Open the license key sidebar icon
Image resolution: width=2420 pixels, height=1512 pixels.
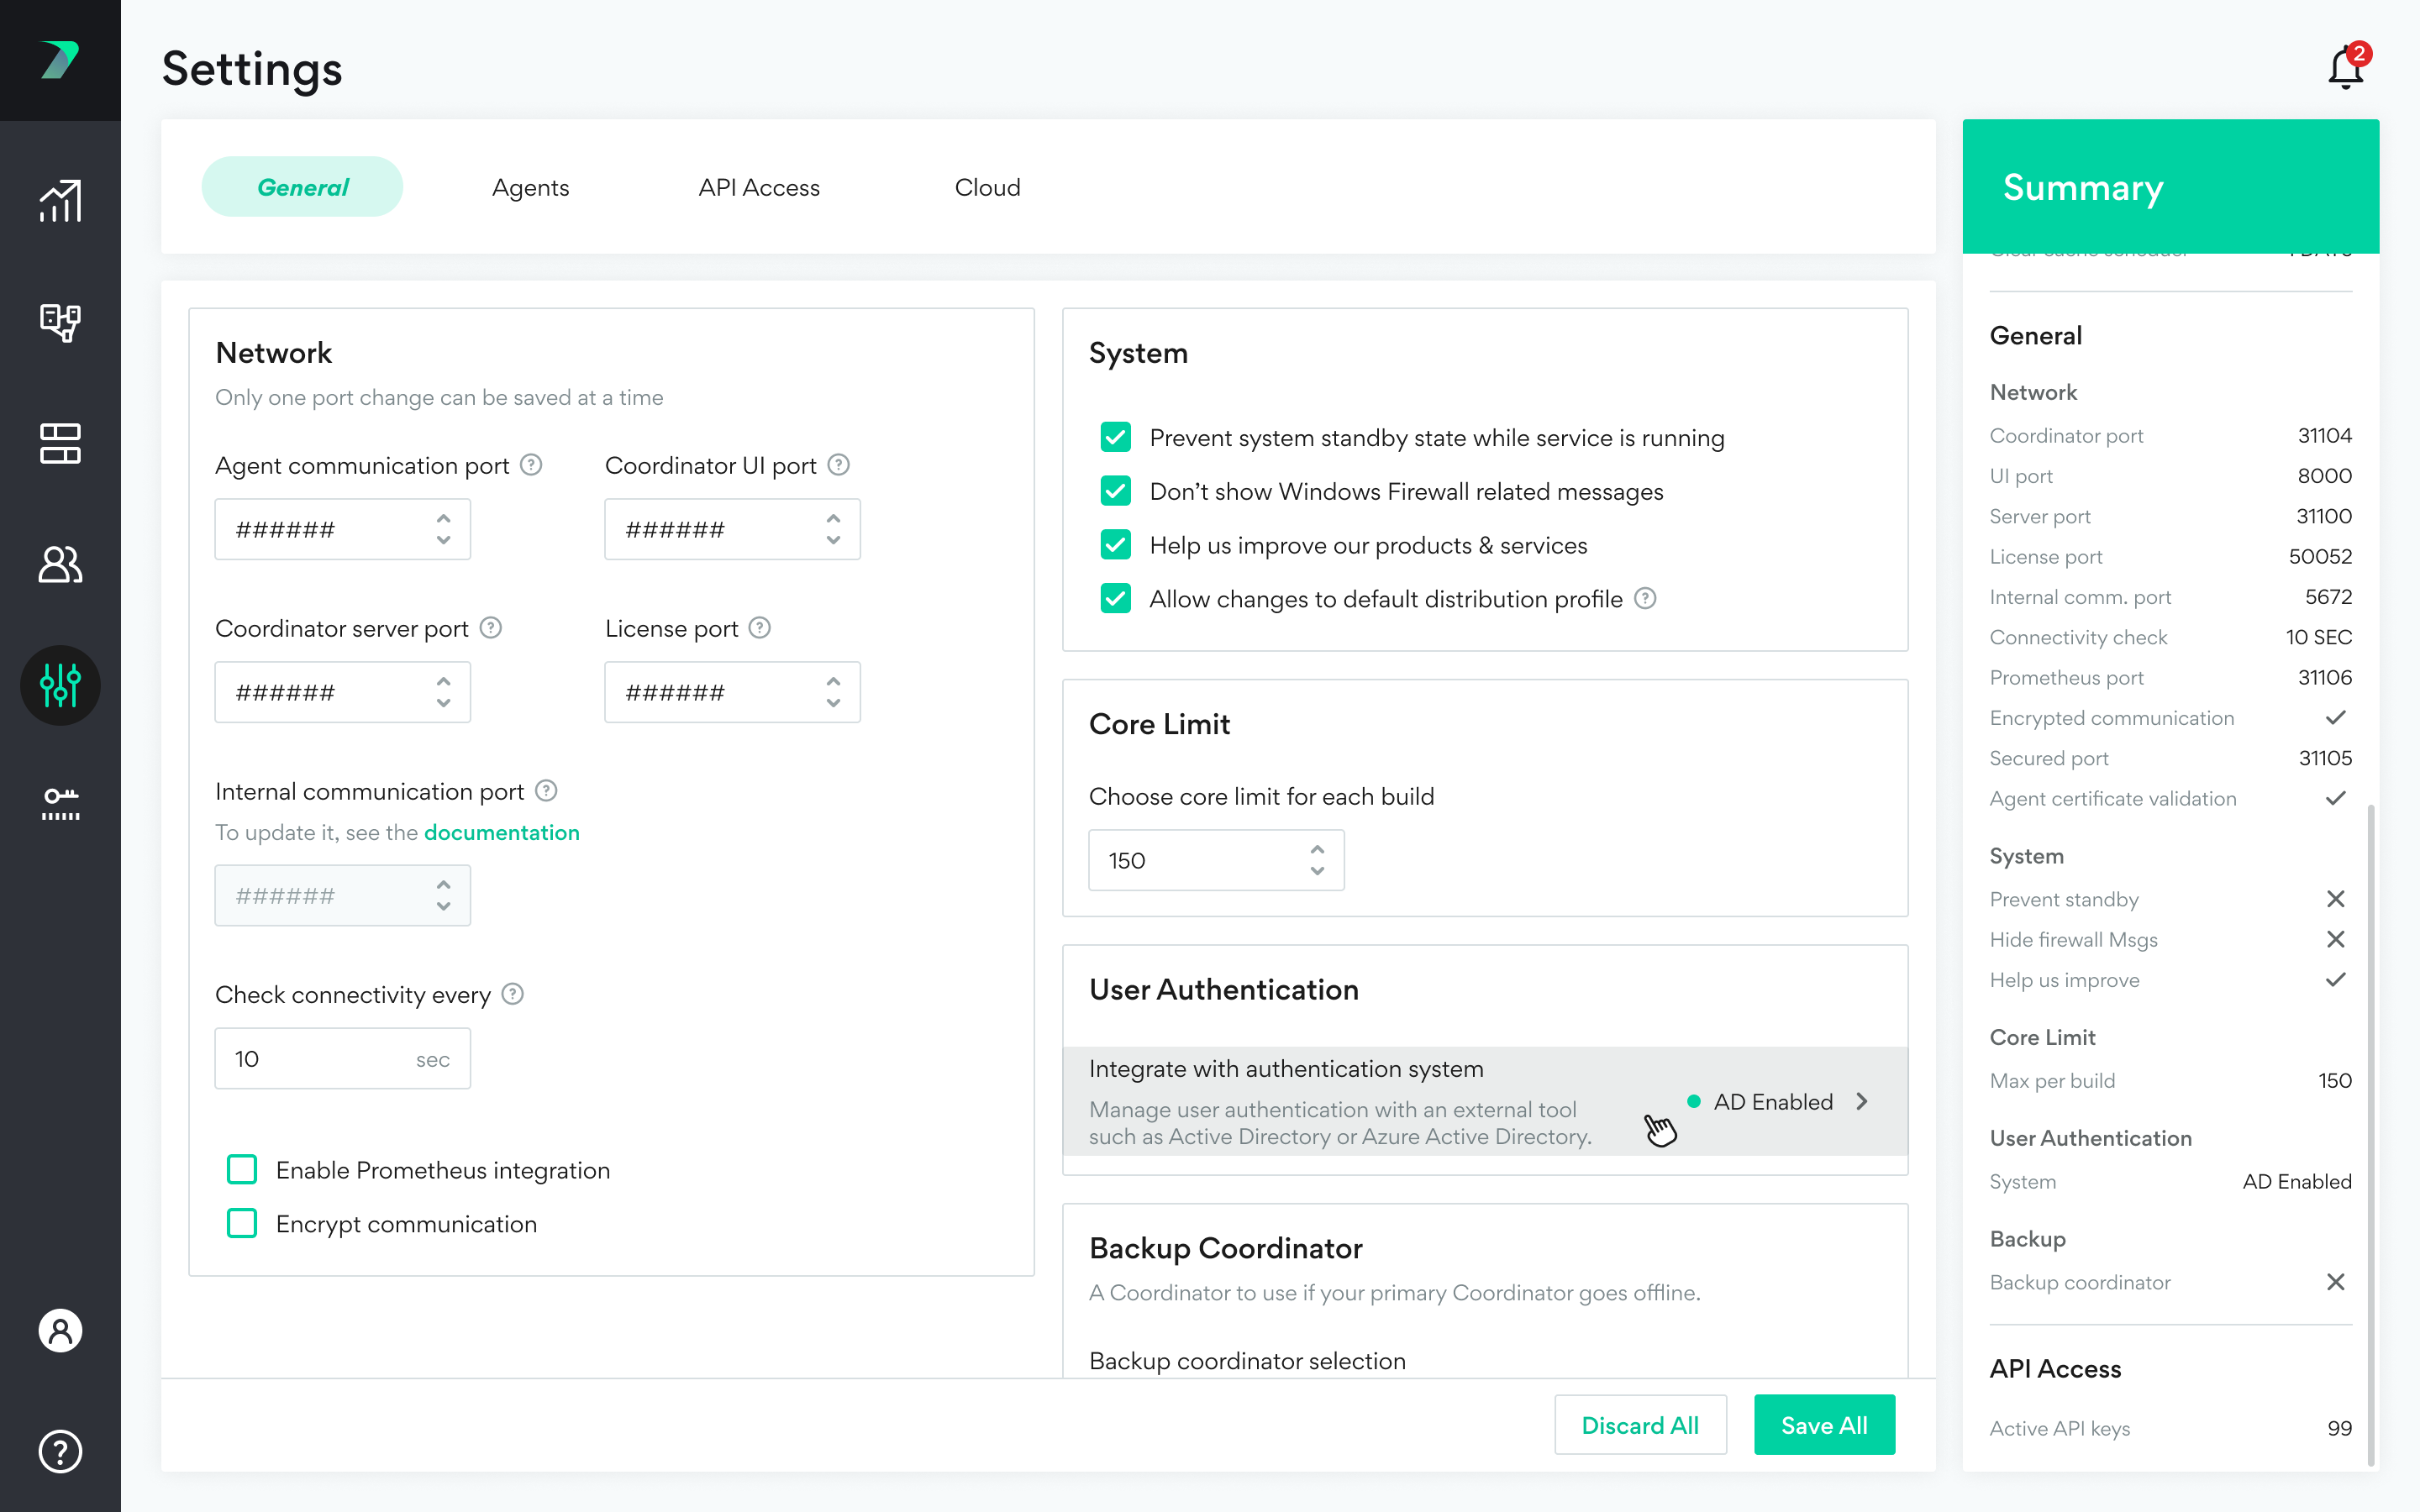pos(60,804)
